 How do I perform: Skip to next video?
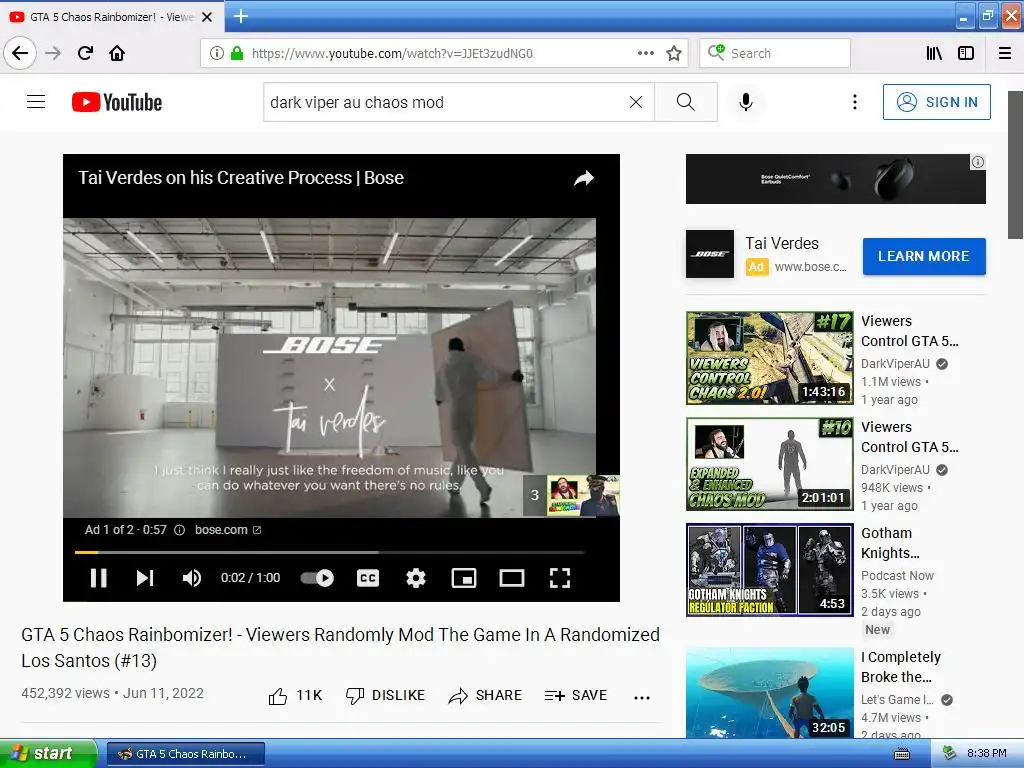coord(144,578)
